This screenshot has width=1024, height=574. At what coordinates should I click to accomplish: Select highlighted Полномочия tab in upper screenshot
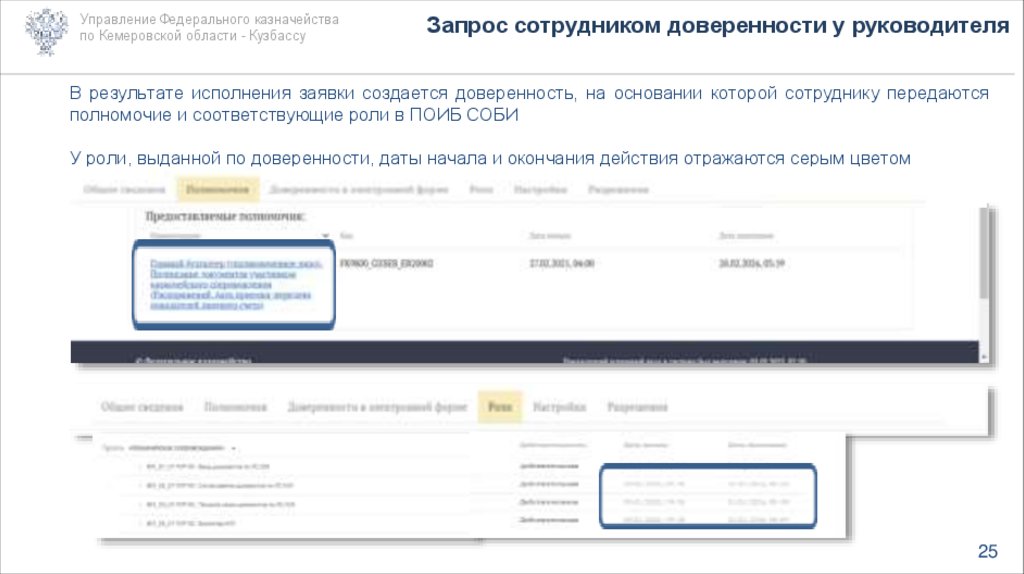pyautogui.click(x=217, y=189)
